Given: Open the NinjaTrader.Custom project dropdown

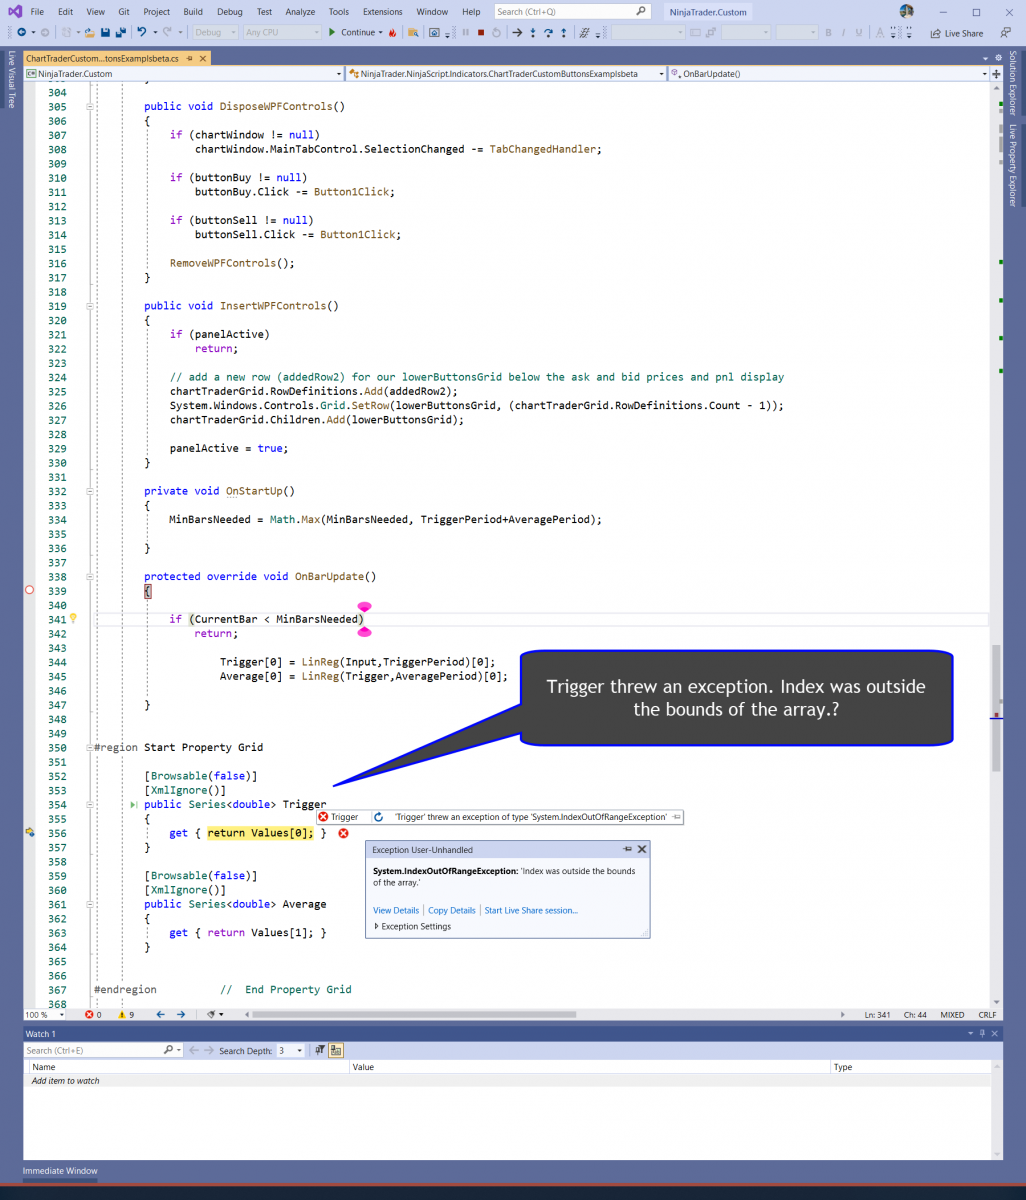Looking at the screenshot, I should pyautogui.click(x=338, y=74).
